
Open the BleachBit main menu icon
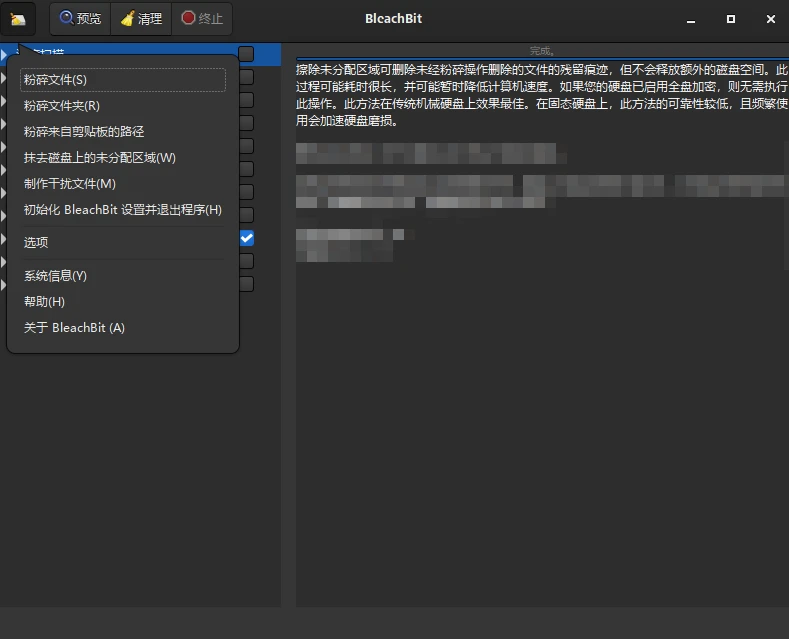[18, 19]
